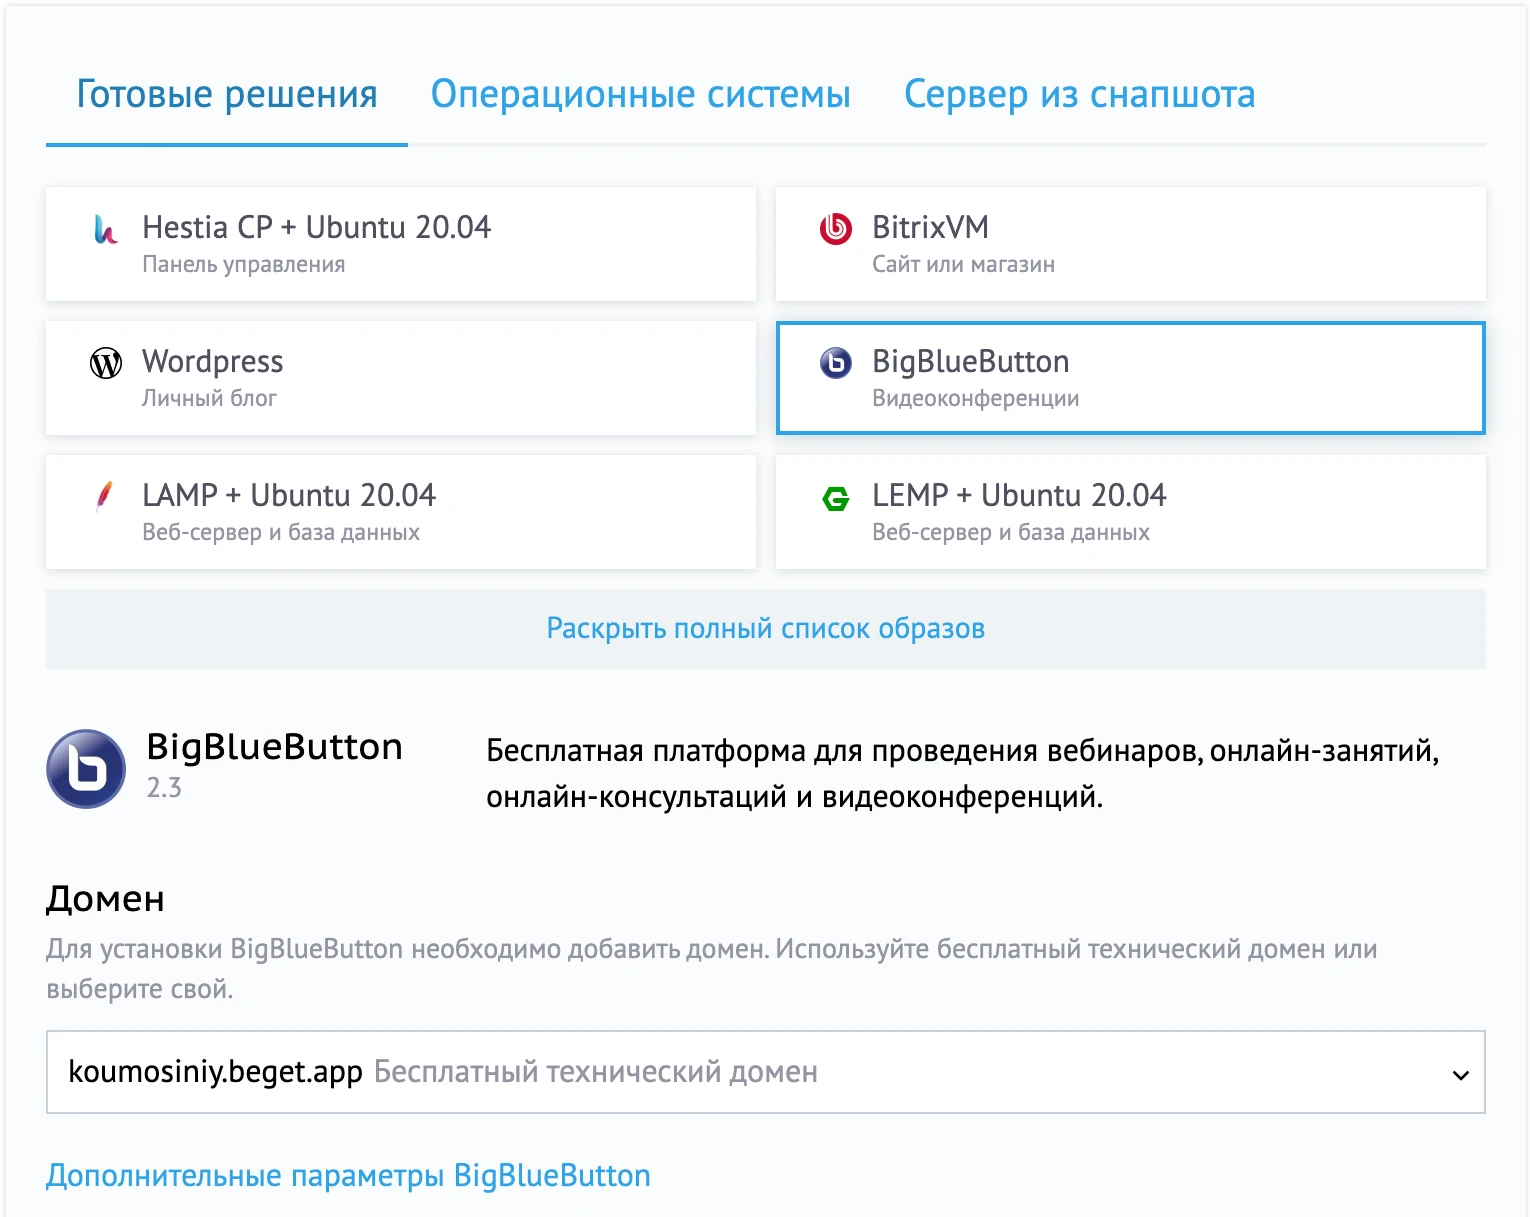The width and height of the screenshot is (1530, 1217).
Task: Select the Wordpress image card
Action: 400,378
